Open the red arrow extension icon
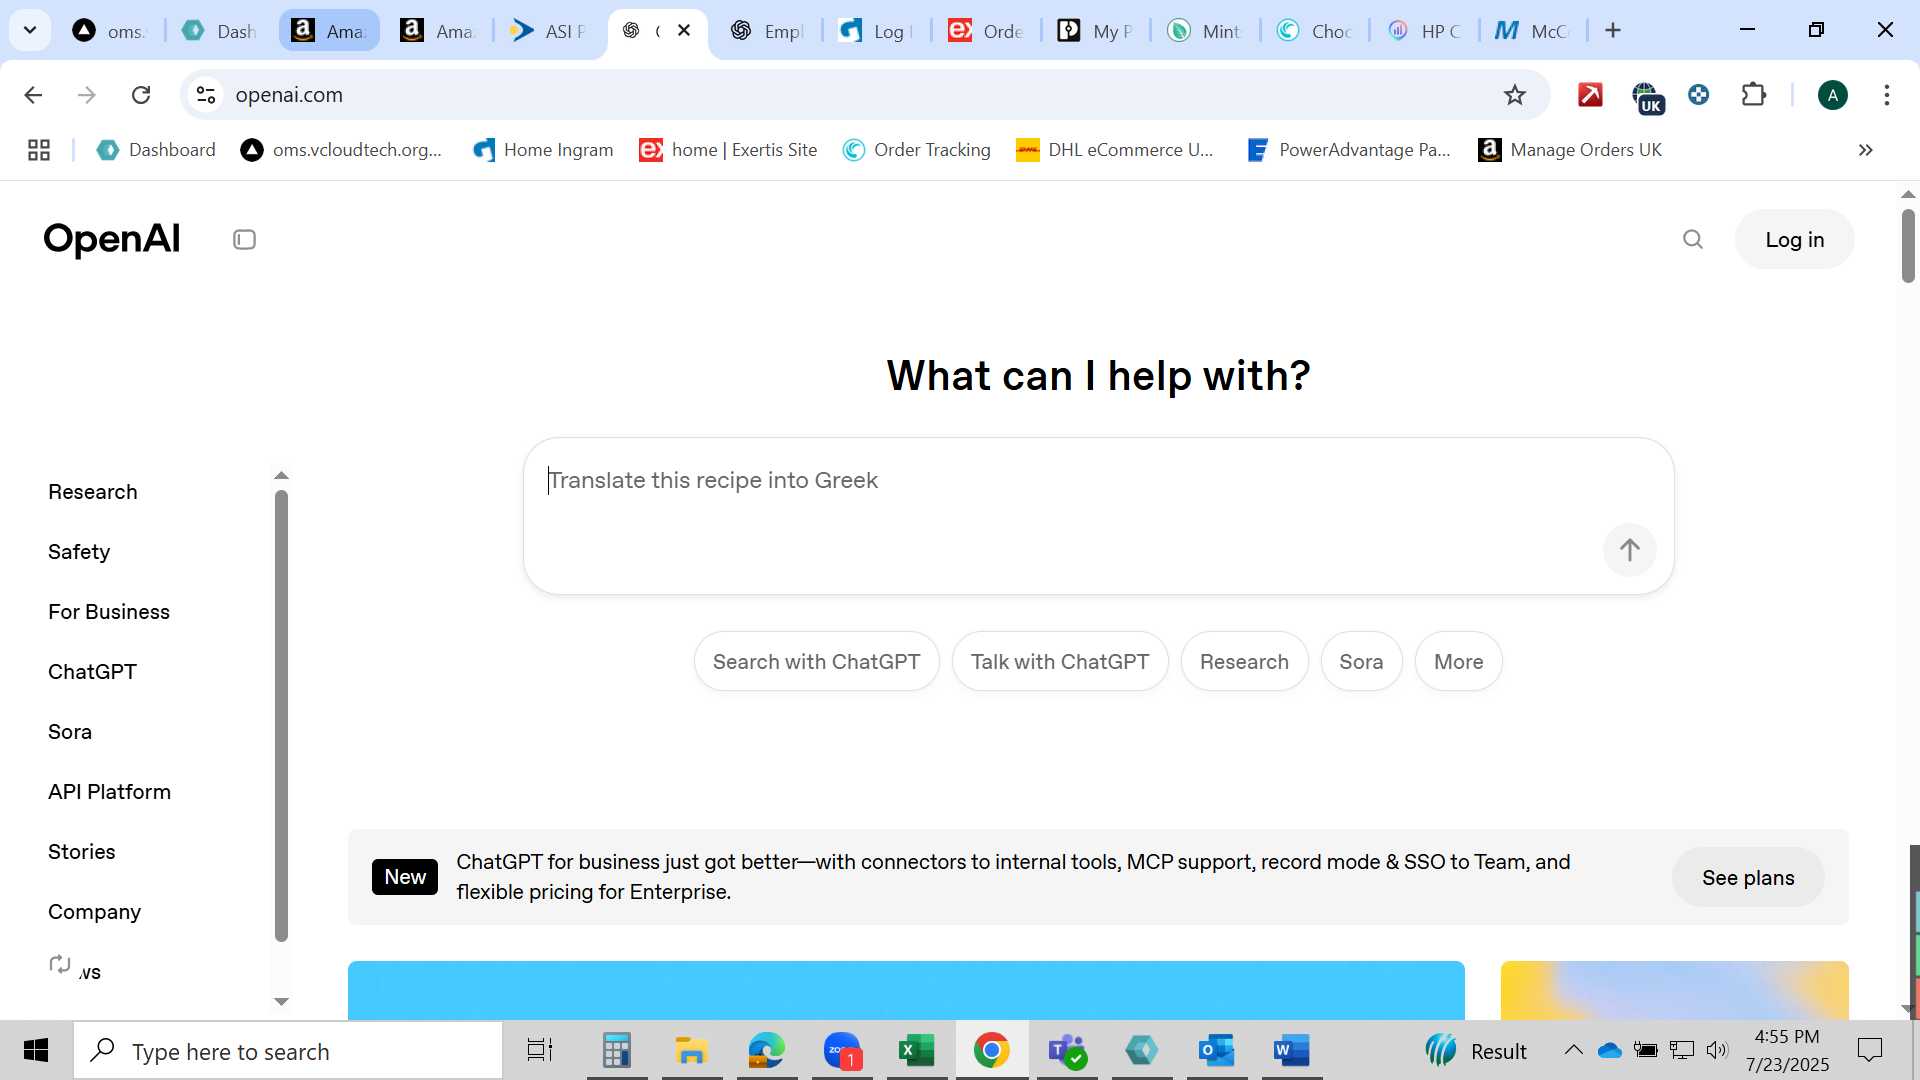Screen dimensions: 1920x1080 click(x=1590, y=95)
